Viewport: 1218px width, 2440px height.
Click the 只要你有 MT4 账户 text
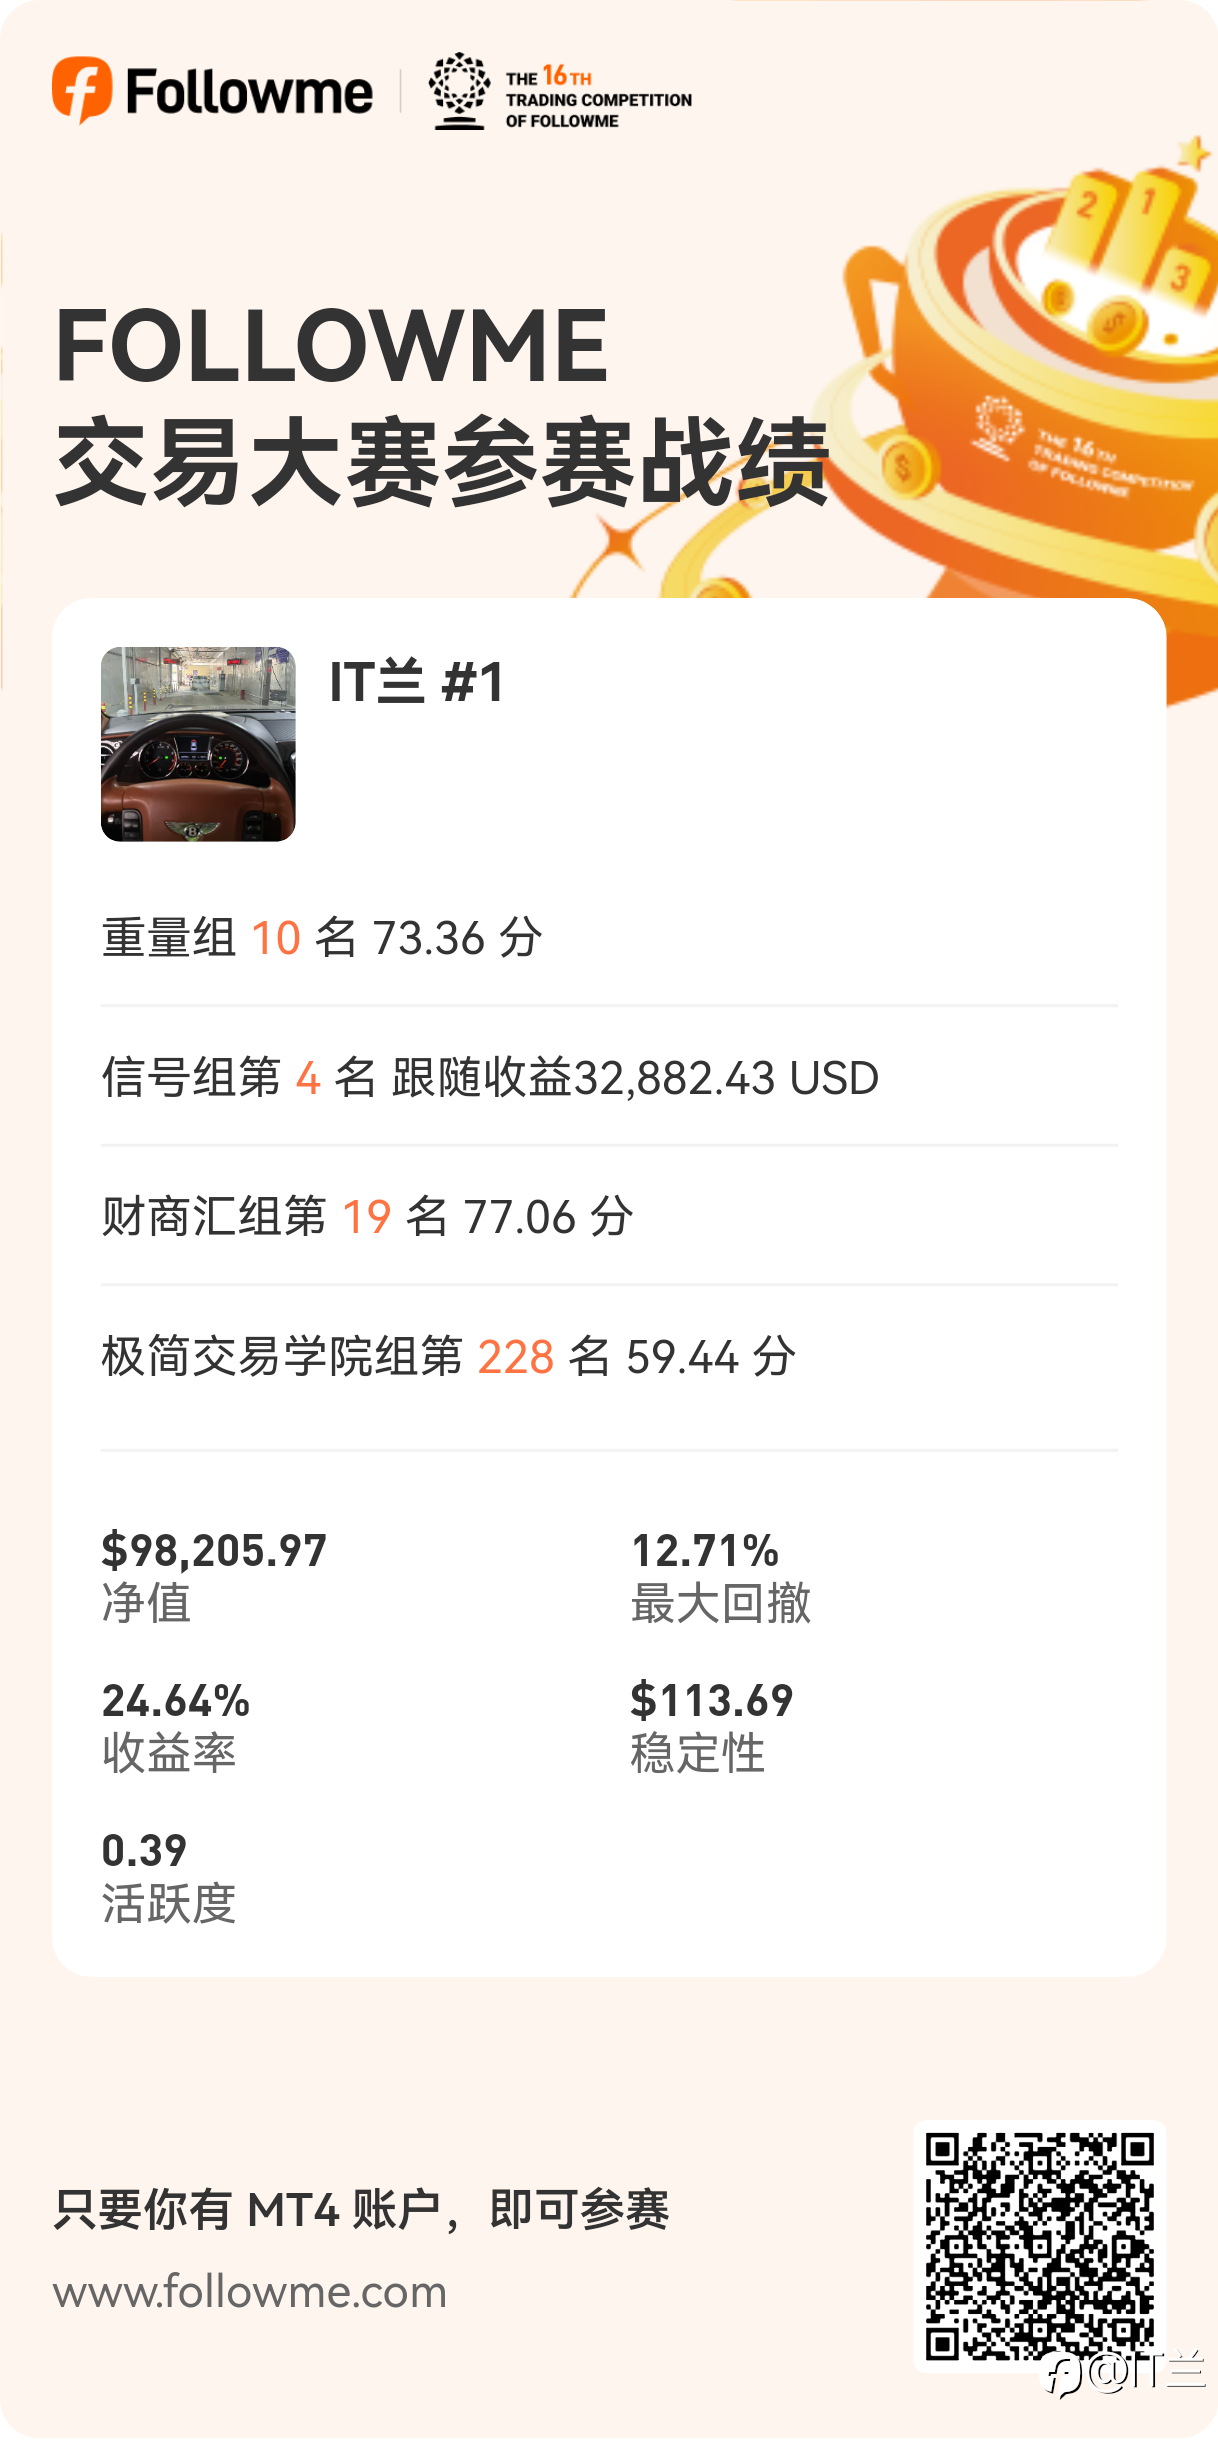click(x=247, y=2210)
